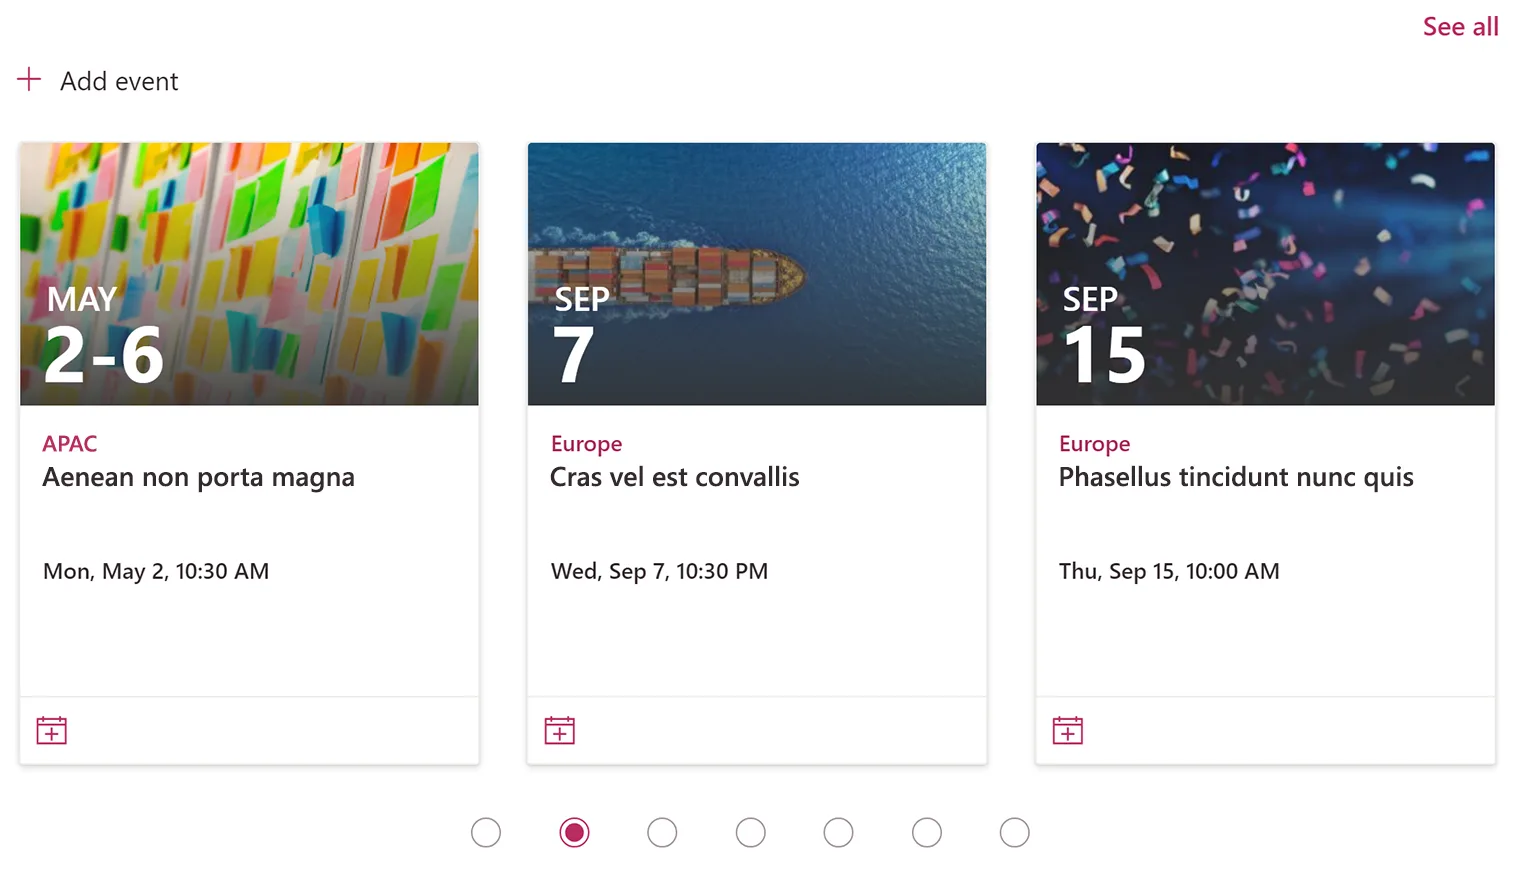
Task: Add the May 2-6 event to calendar
Action: pyautogui.click(x=52, y=731)
